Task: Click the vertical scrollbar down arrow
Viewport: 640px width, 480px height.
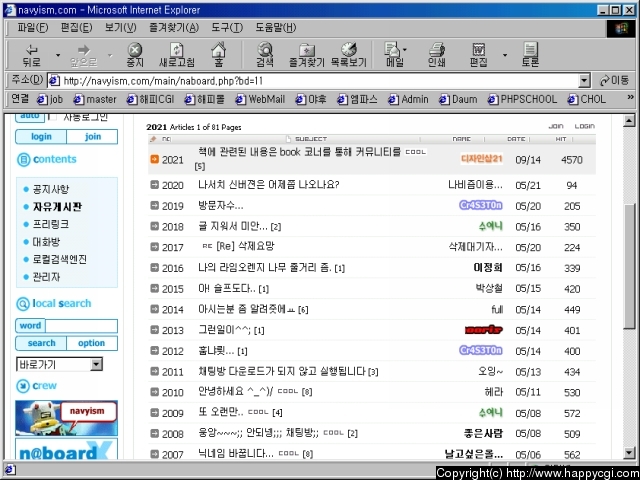Action: pyautogui.click(x=629, y=453)
